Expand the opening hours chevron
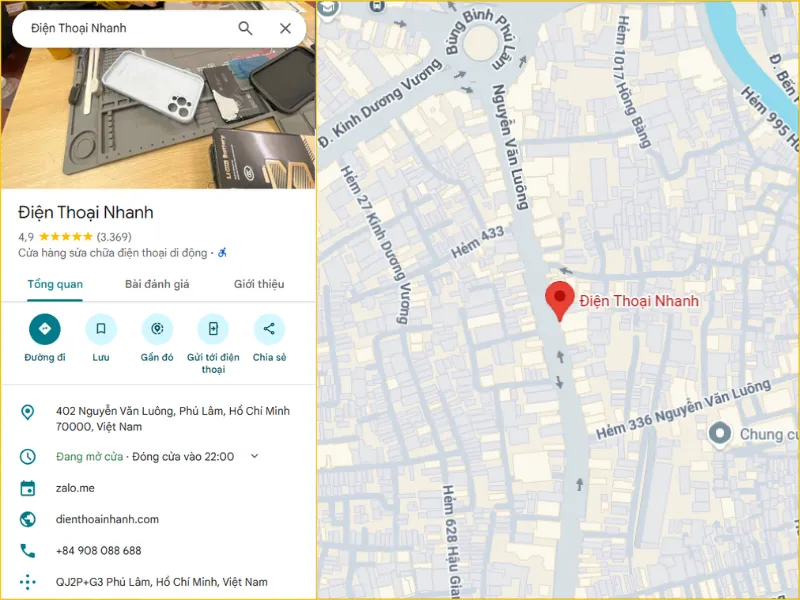800x600 pixels. click(x=255, y=456)
